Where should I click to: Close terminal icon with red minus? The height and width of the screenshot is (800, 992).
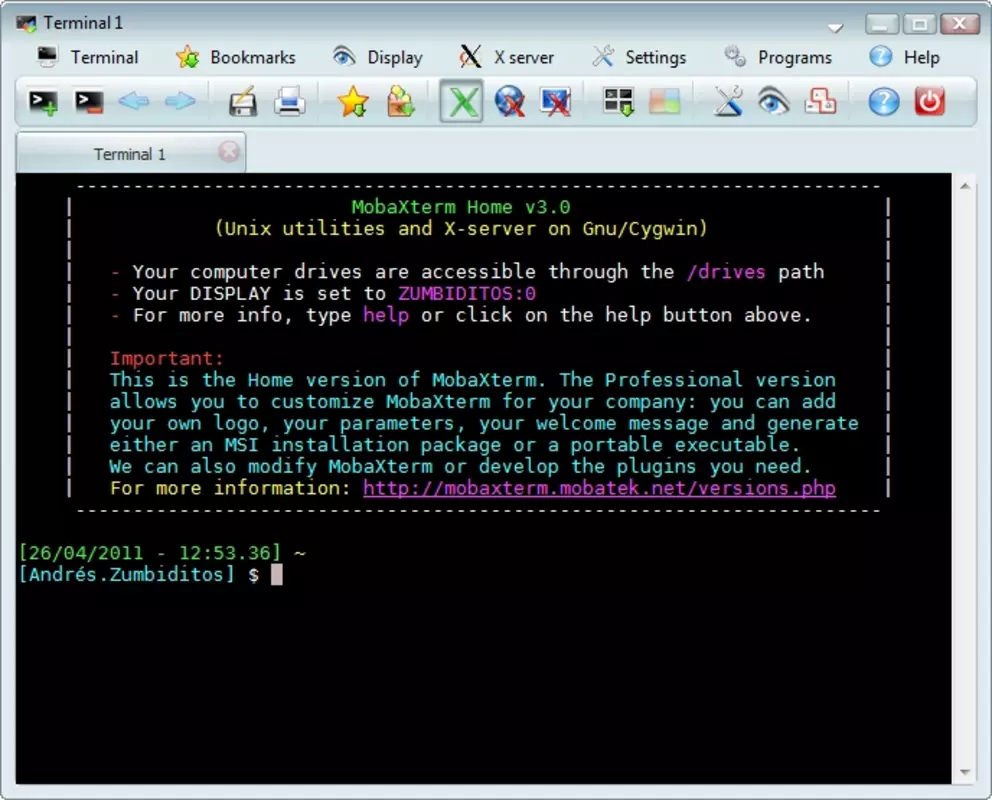pyautogui.click(x=89, y=102)
